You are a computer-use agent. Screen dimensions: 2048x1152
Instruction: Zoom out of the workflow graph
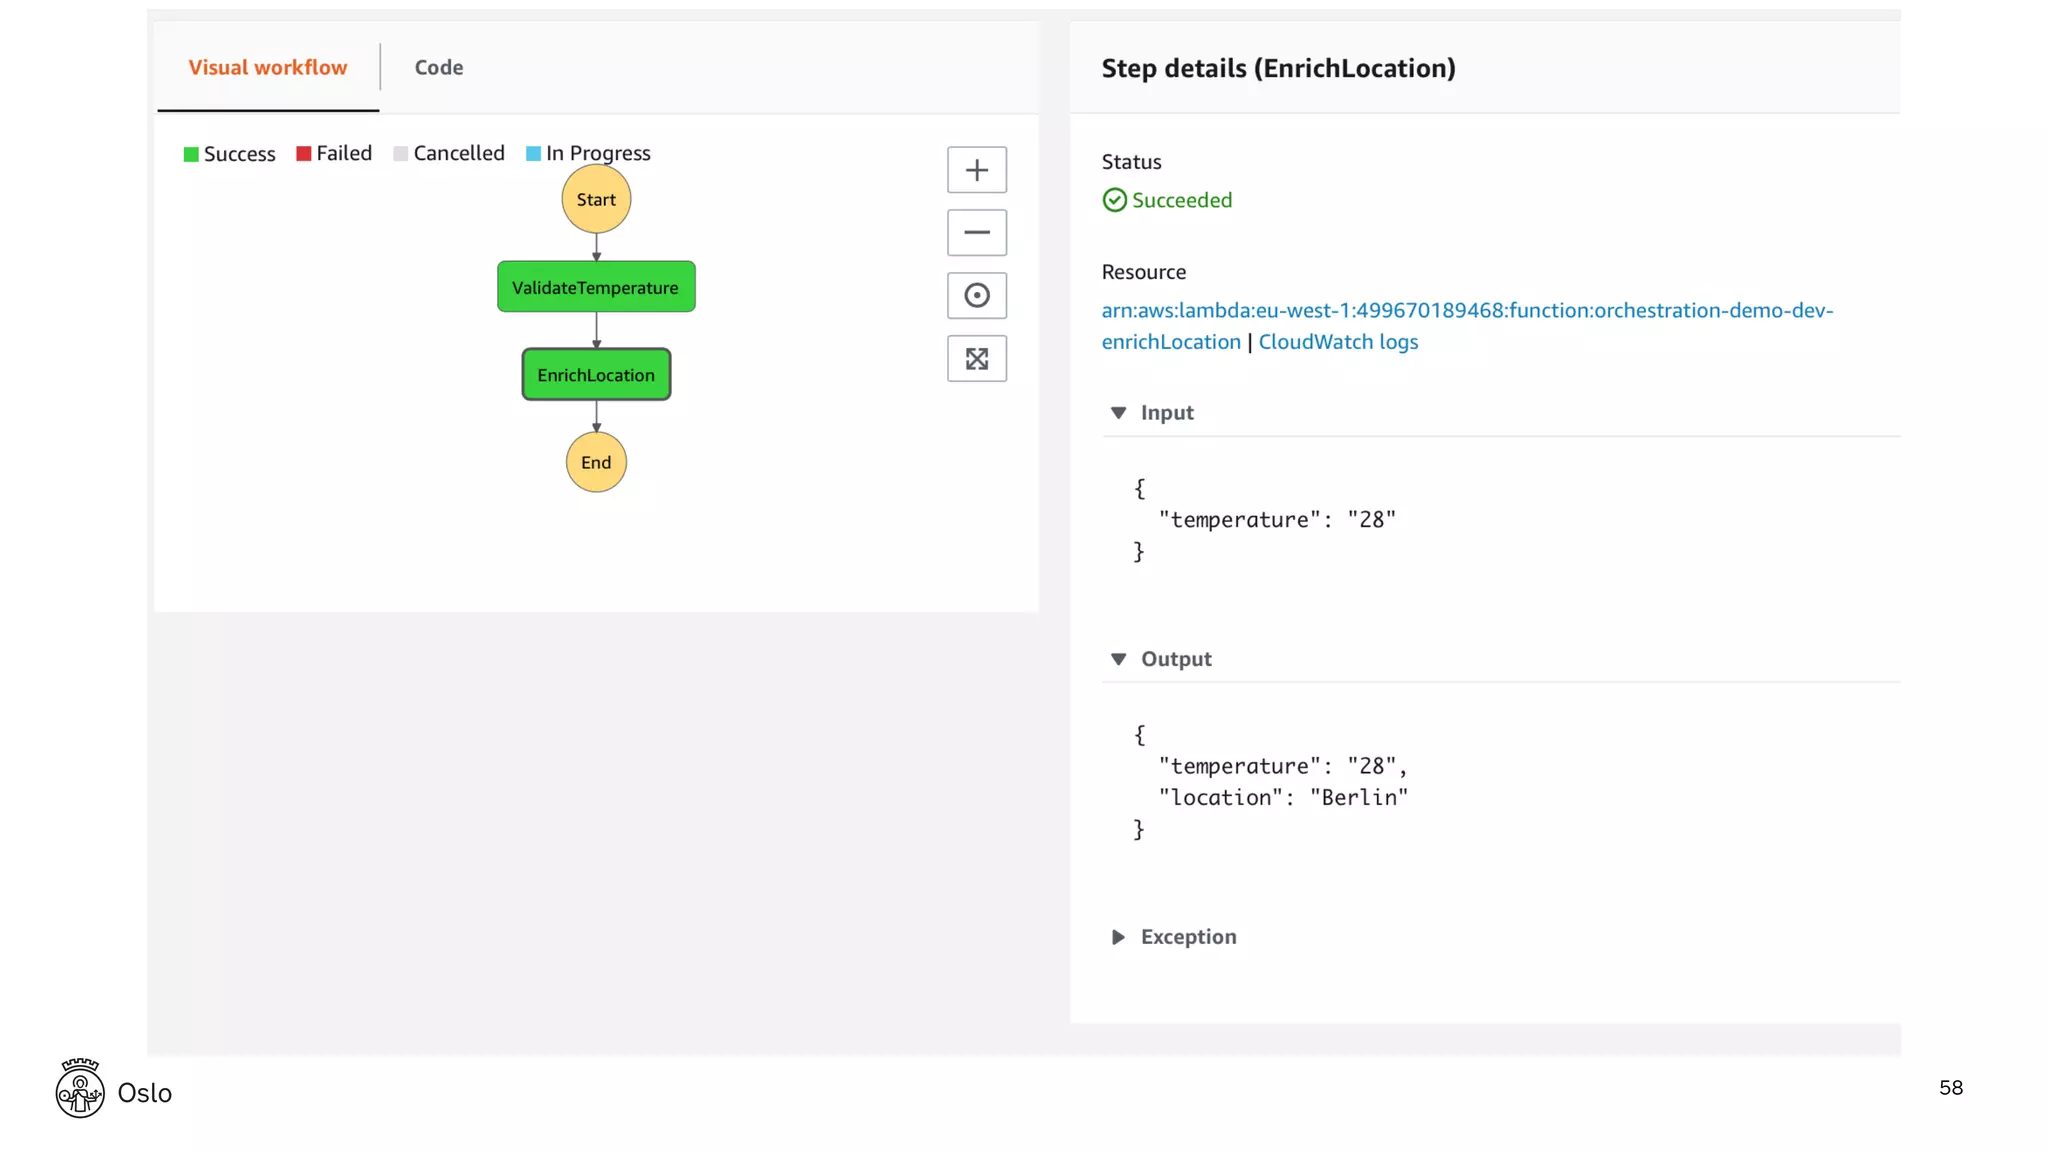[977, 233]
